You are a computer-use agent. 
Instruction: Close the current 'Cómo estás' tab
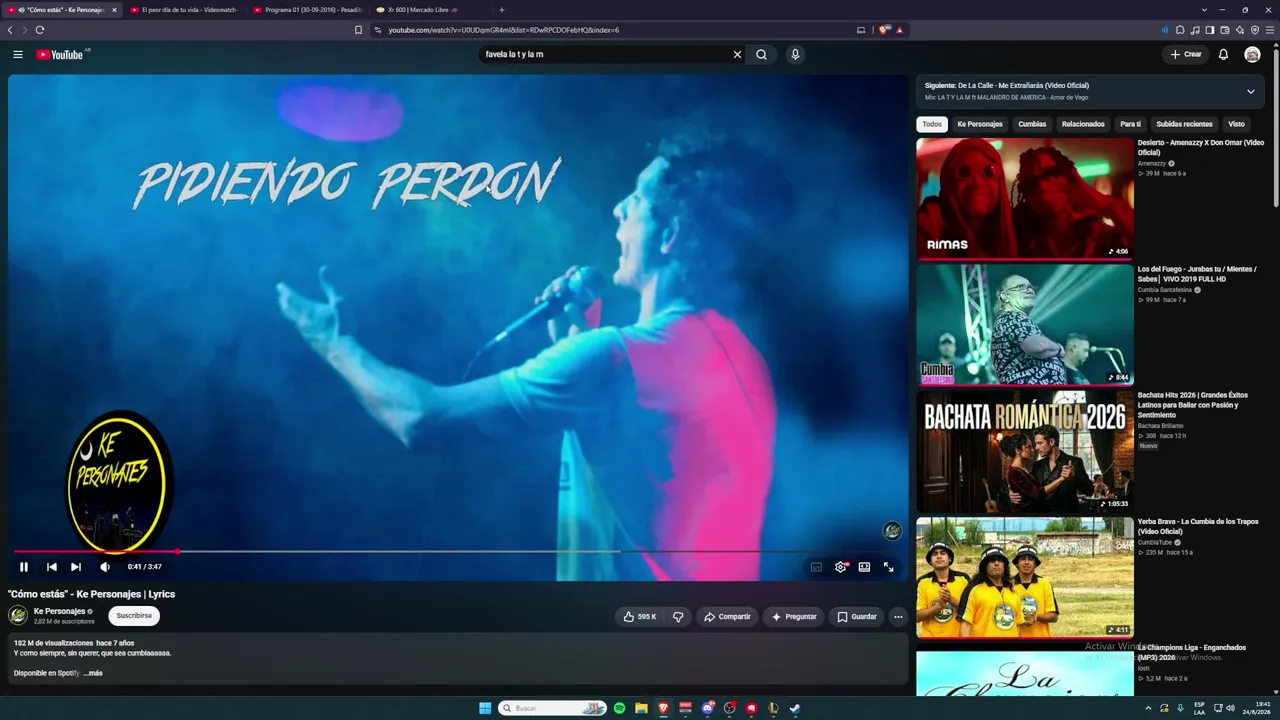coord(114,10)
